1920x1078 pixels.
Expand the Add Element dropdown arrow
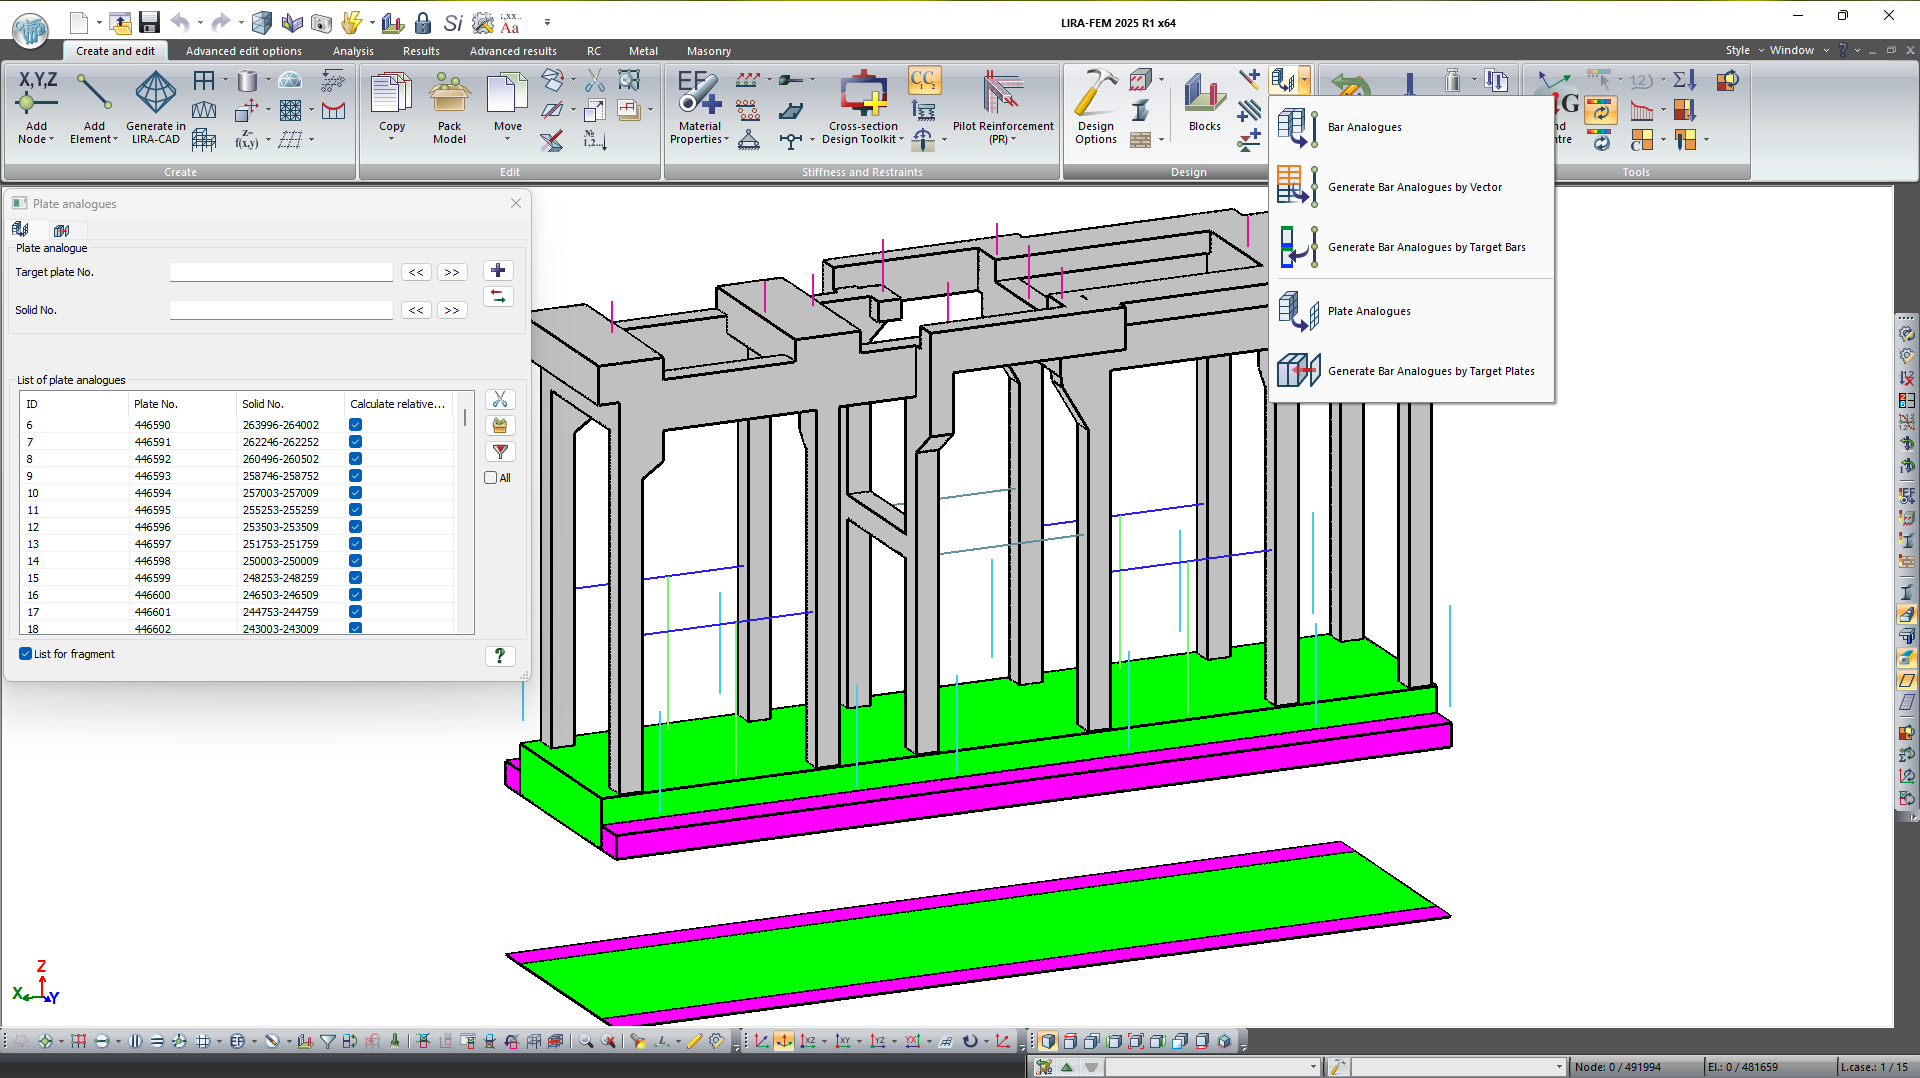coord(116,140)
